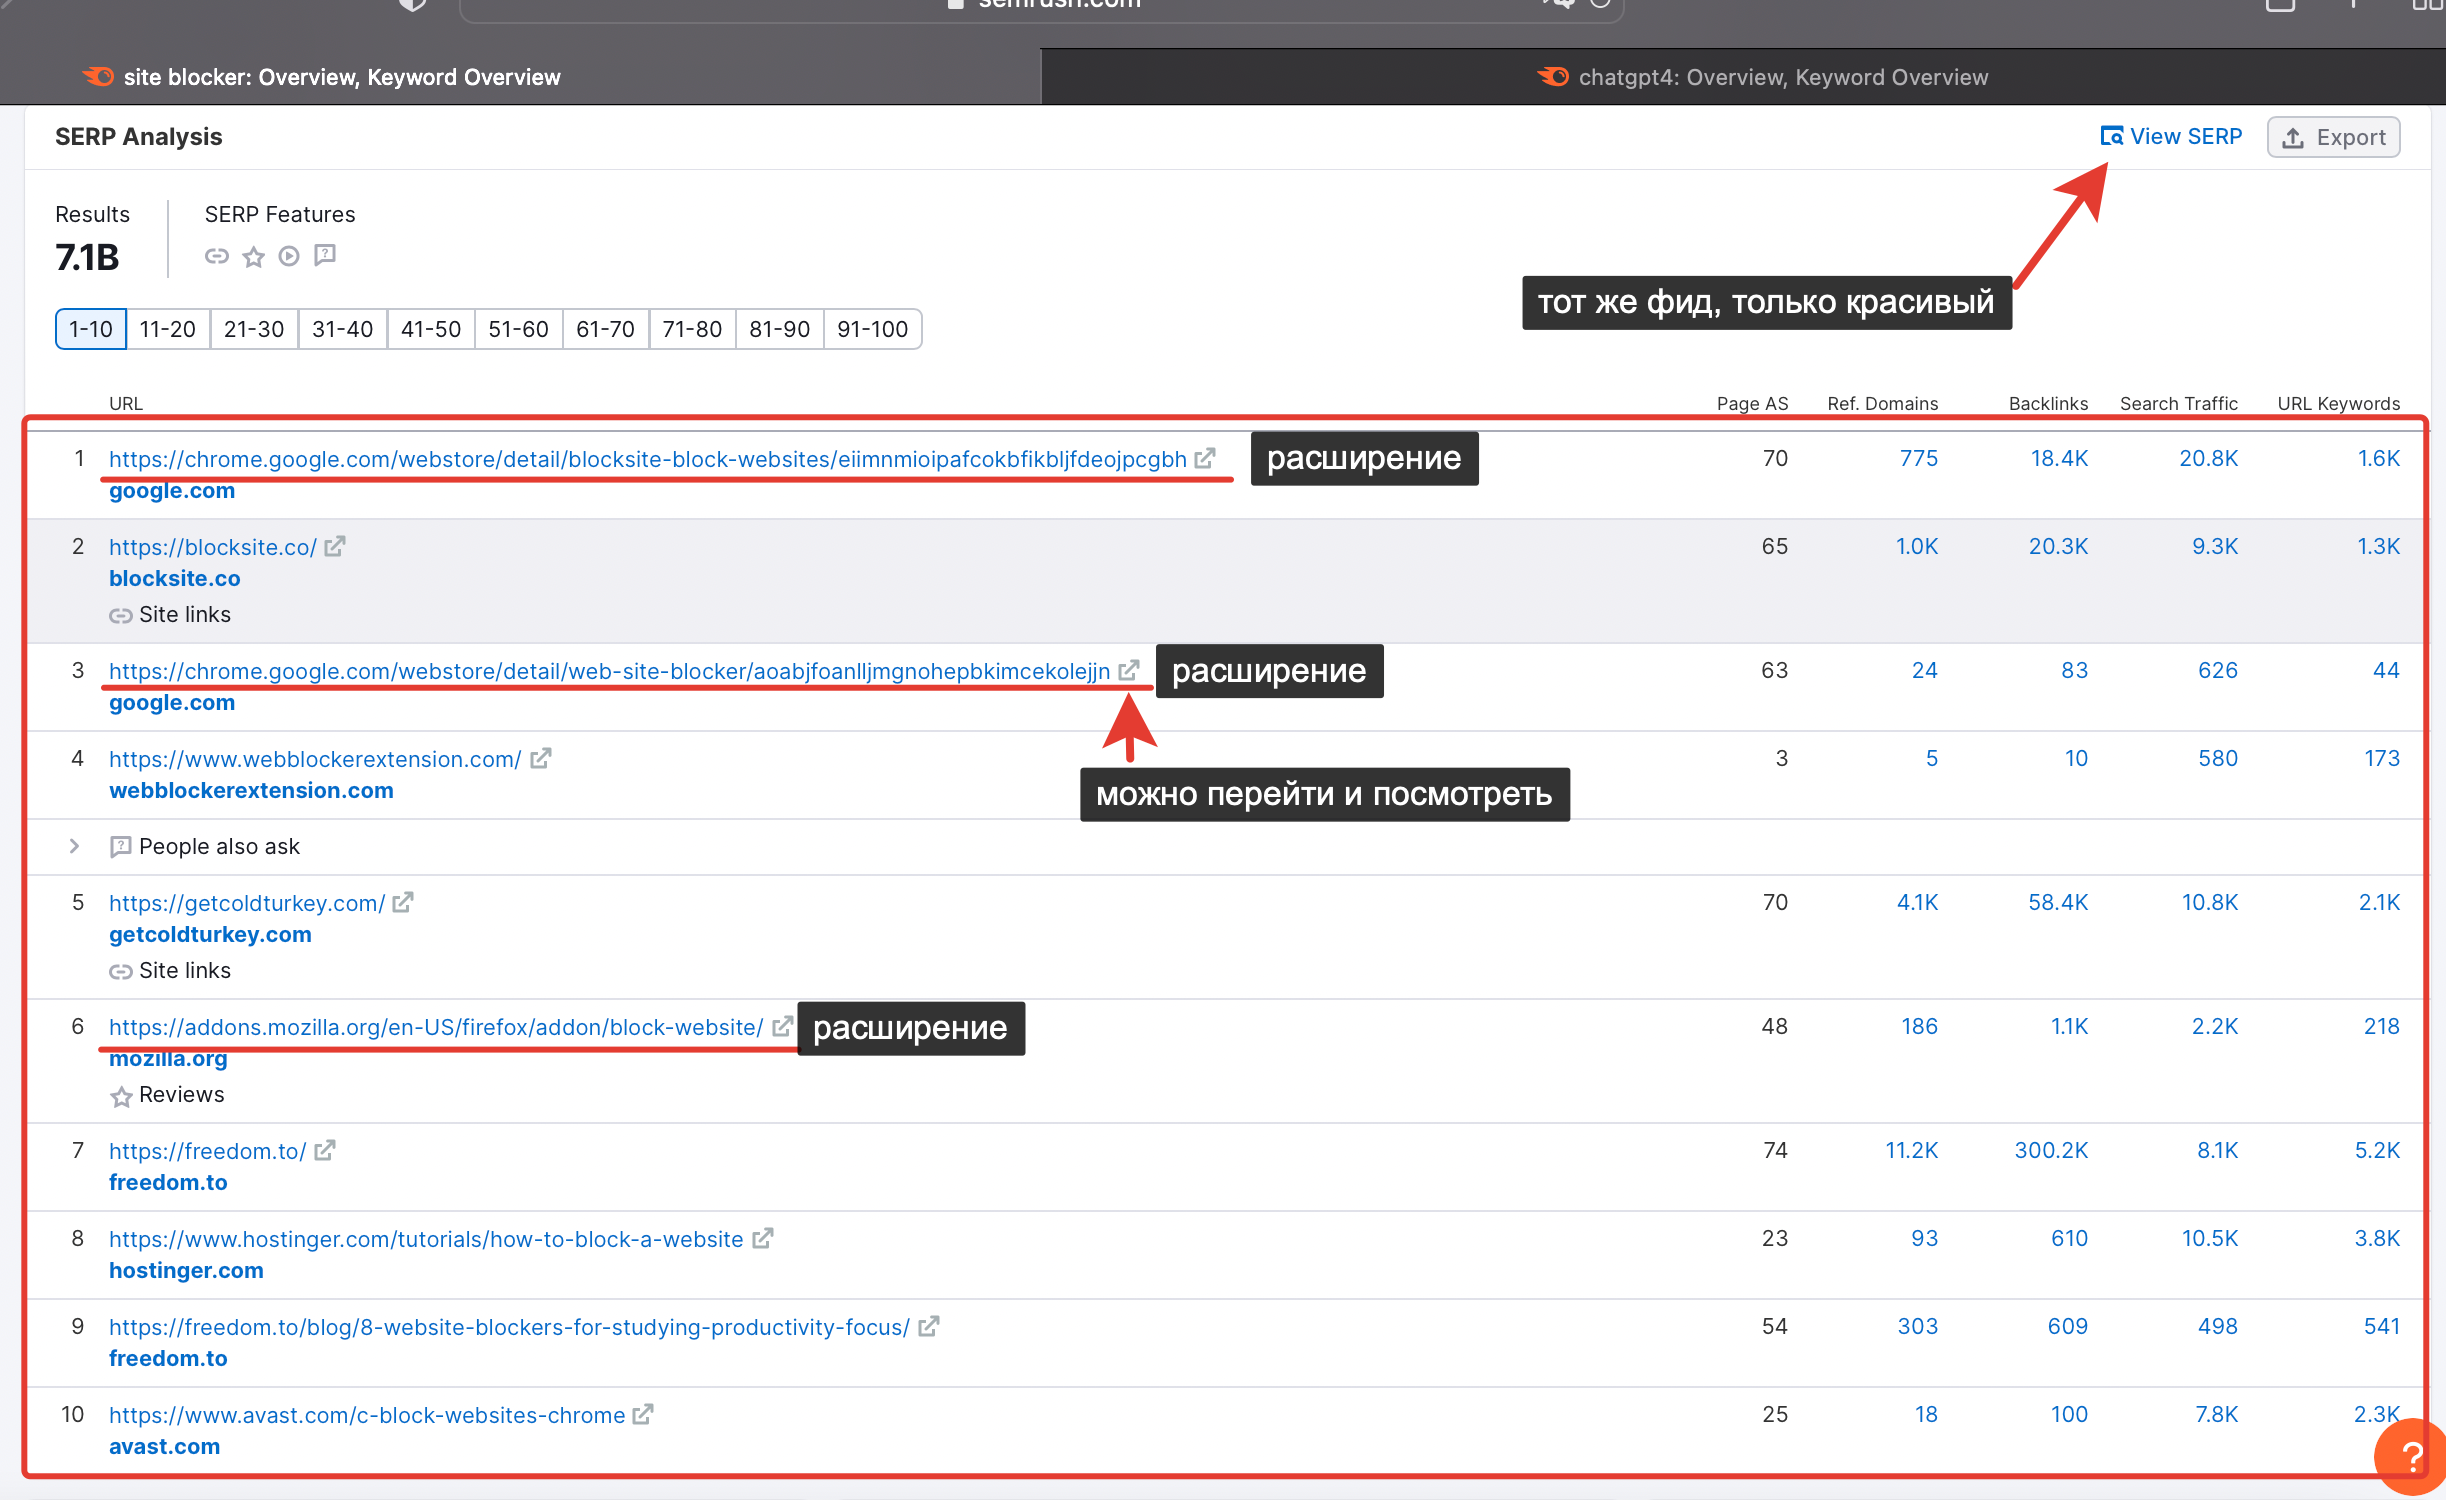Click the video play SERP feature icon
Screen dimensions: 2446x1500
click(289, 256)
